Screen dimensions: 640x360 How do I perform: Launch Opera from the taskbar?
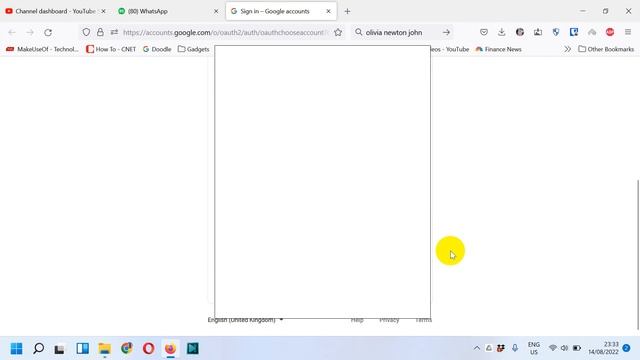149,349
